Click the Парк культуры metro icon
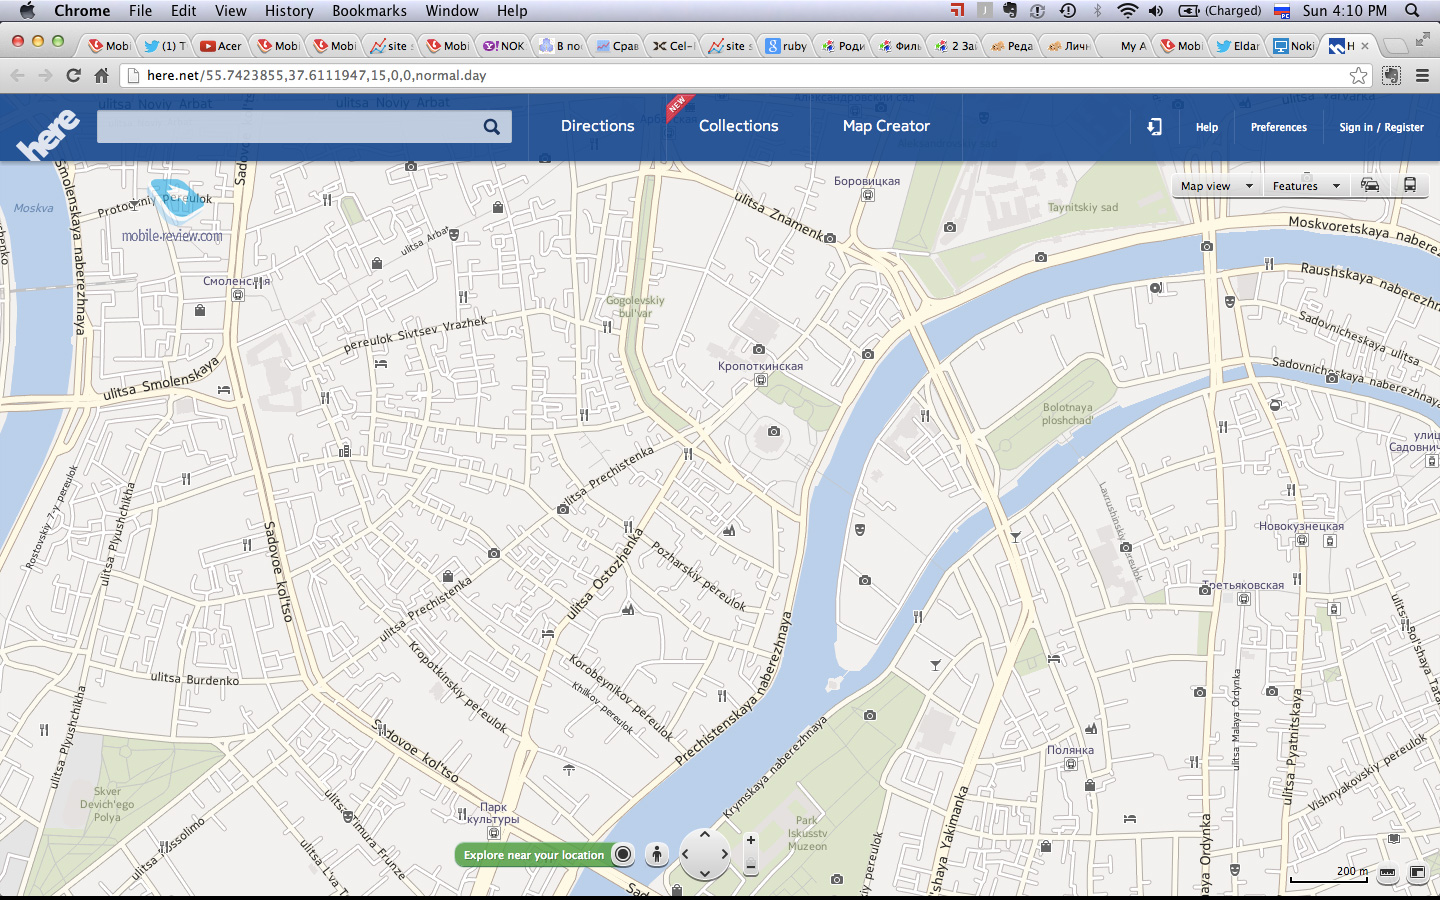 pos(494,833)
